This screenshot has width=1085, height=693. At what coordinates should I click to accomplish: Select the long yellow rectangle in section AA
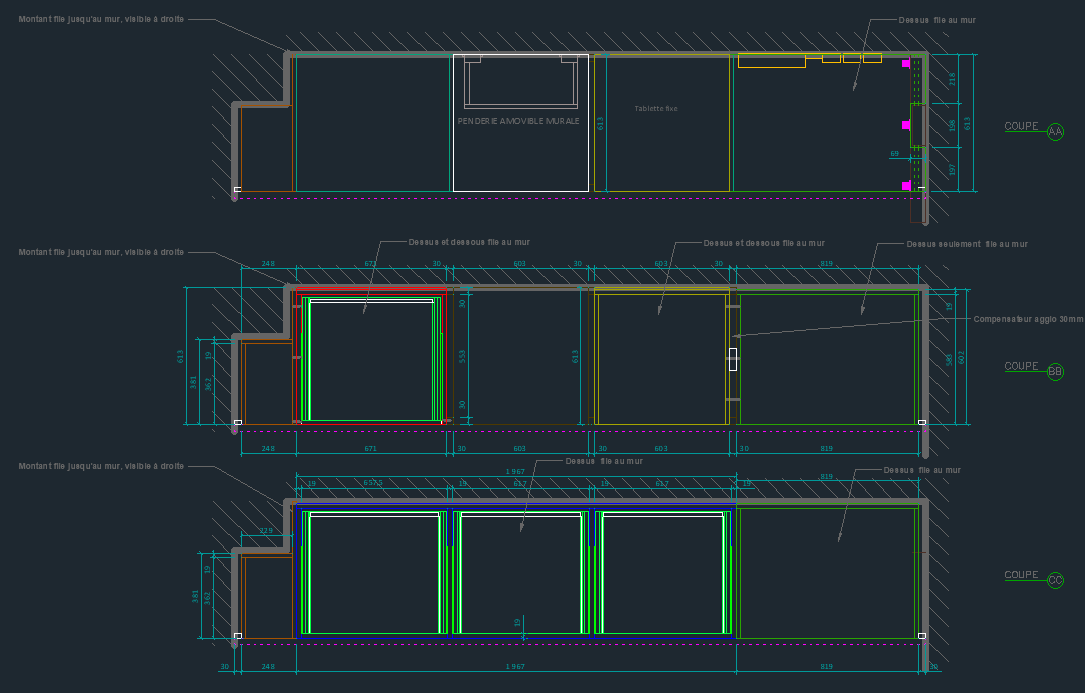click(x=771, y=61)
